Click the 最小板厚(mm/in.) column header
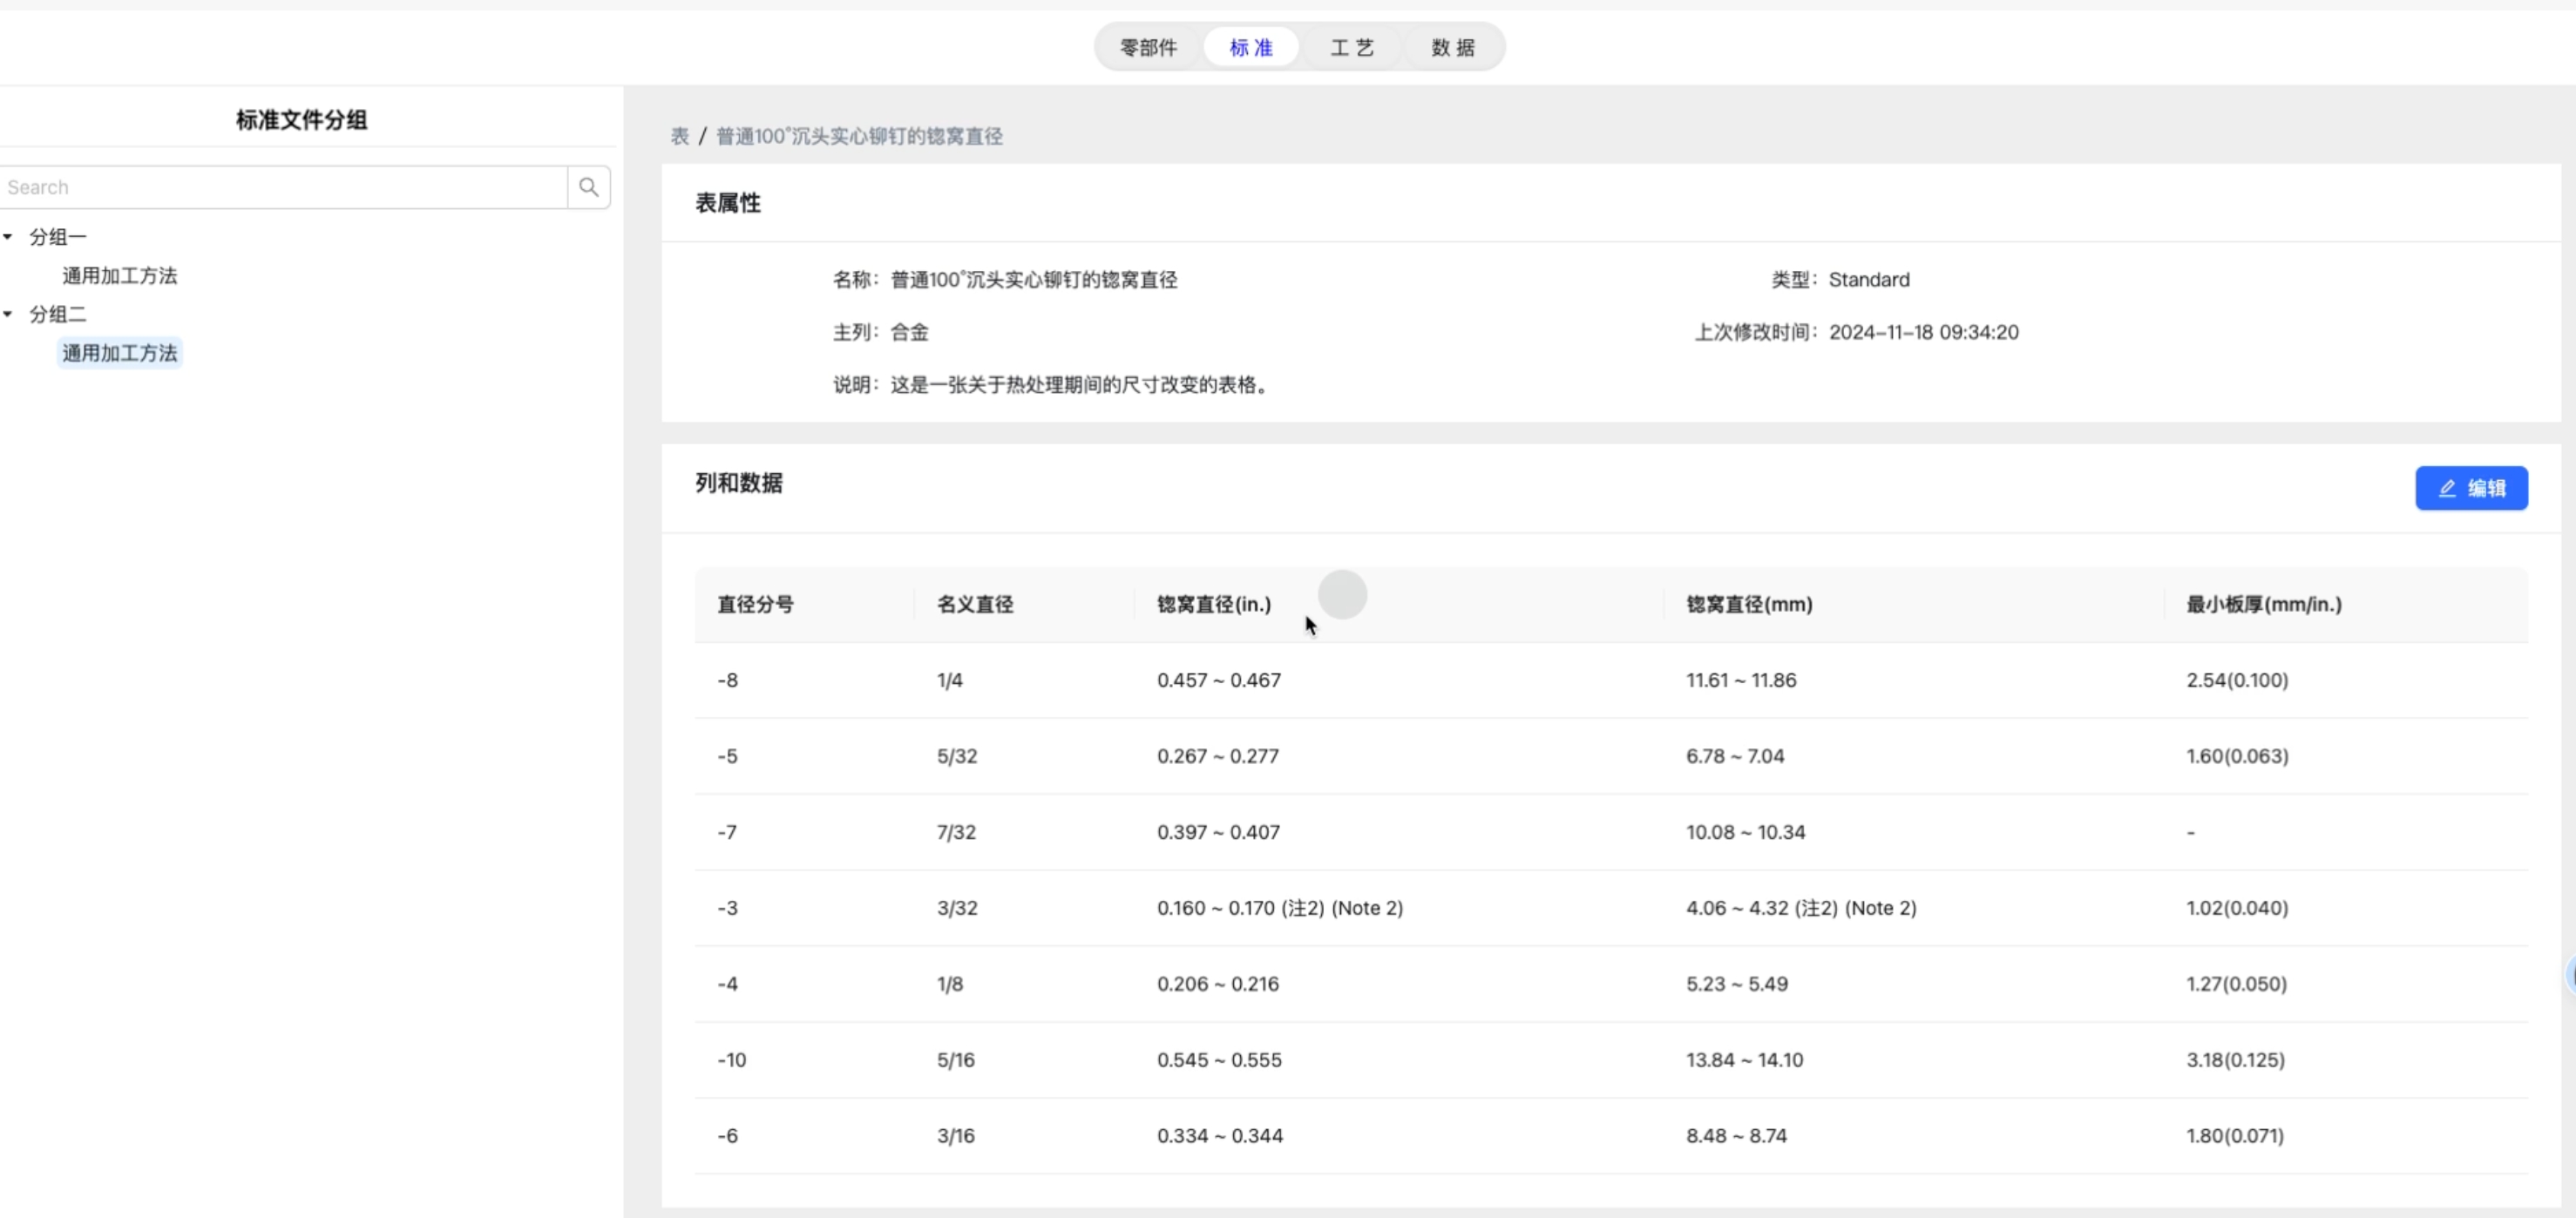The width and height of the screenshot is (2576, 1218). tap(2263, 604)
